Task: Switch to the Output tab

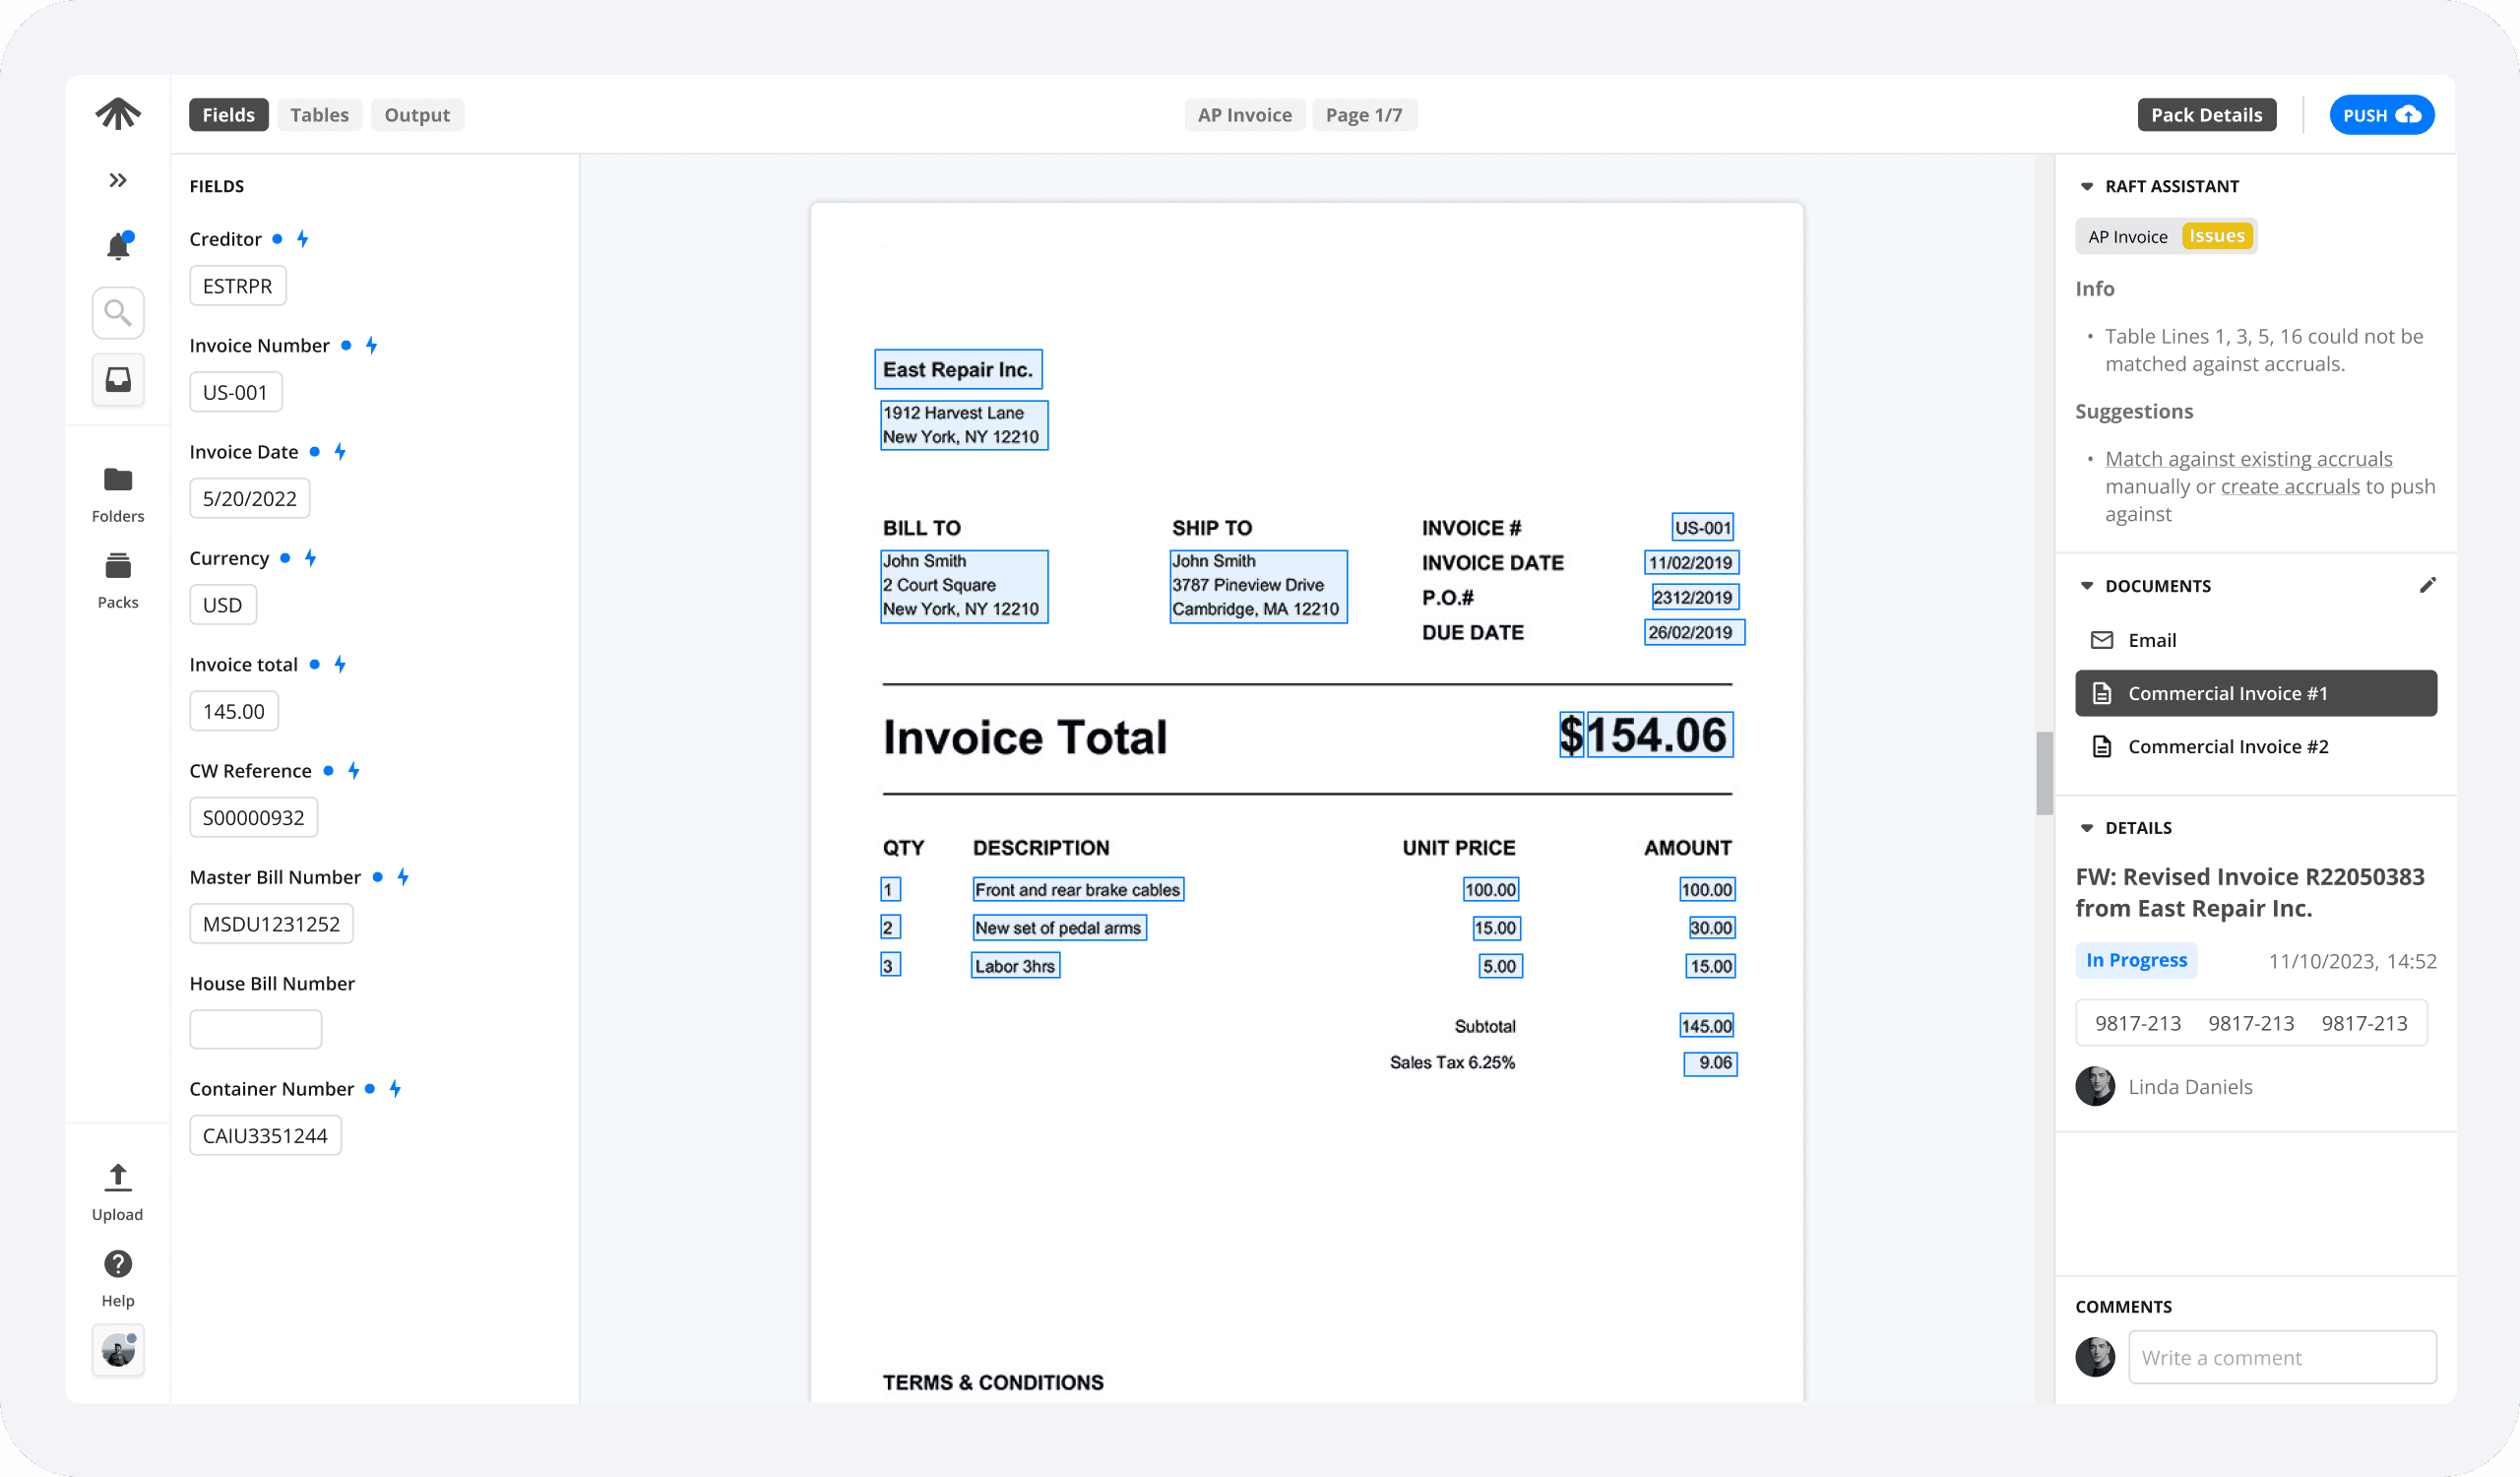Action: tap(417, 115)
